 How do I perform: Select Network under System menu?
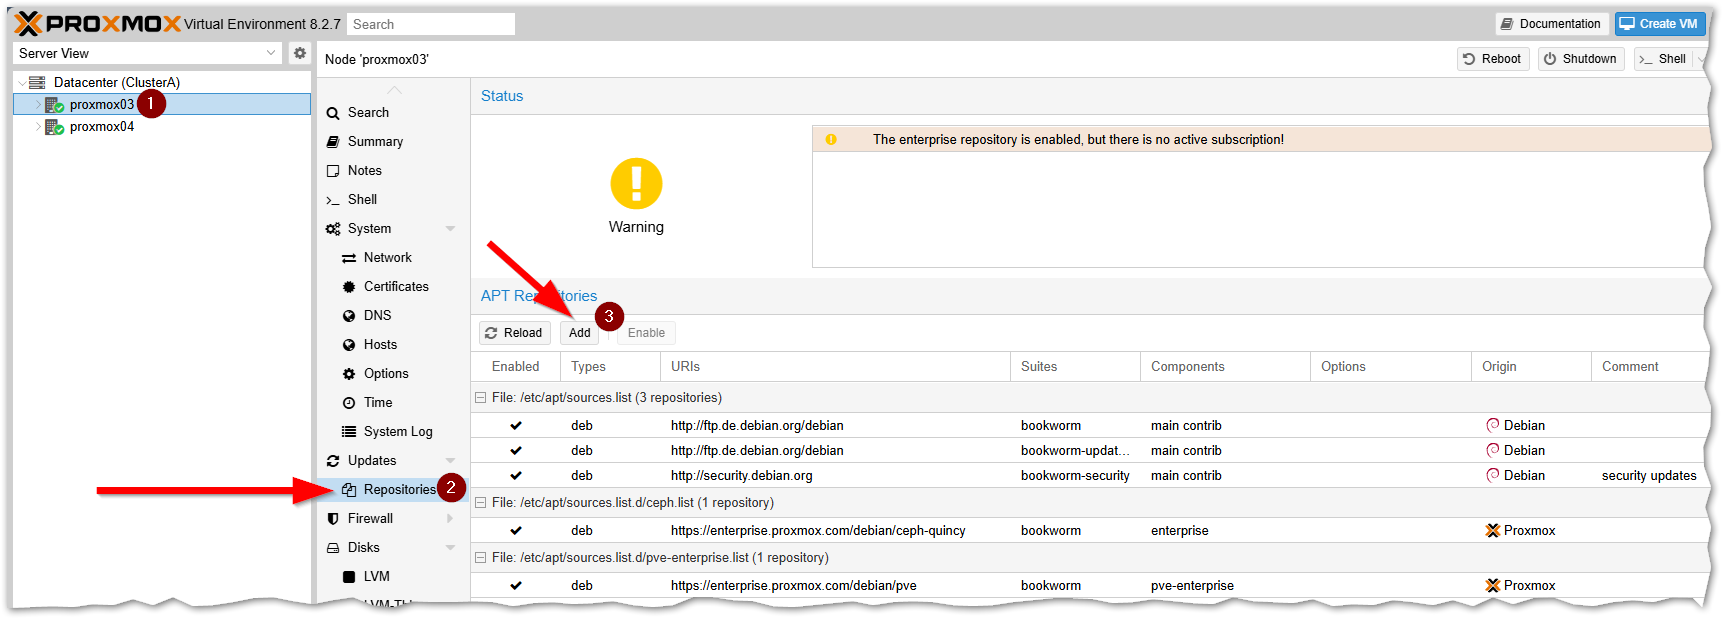coord(387,258)
